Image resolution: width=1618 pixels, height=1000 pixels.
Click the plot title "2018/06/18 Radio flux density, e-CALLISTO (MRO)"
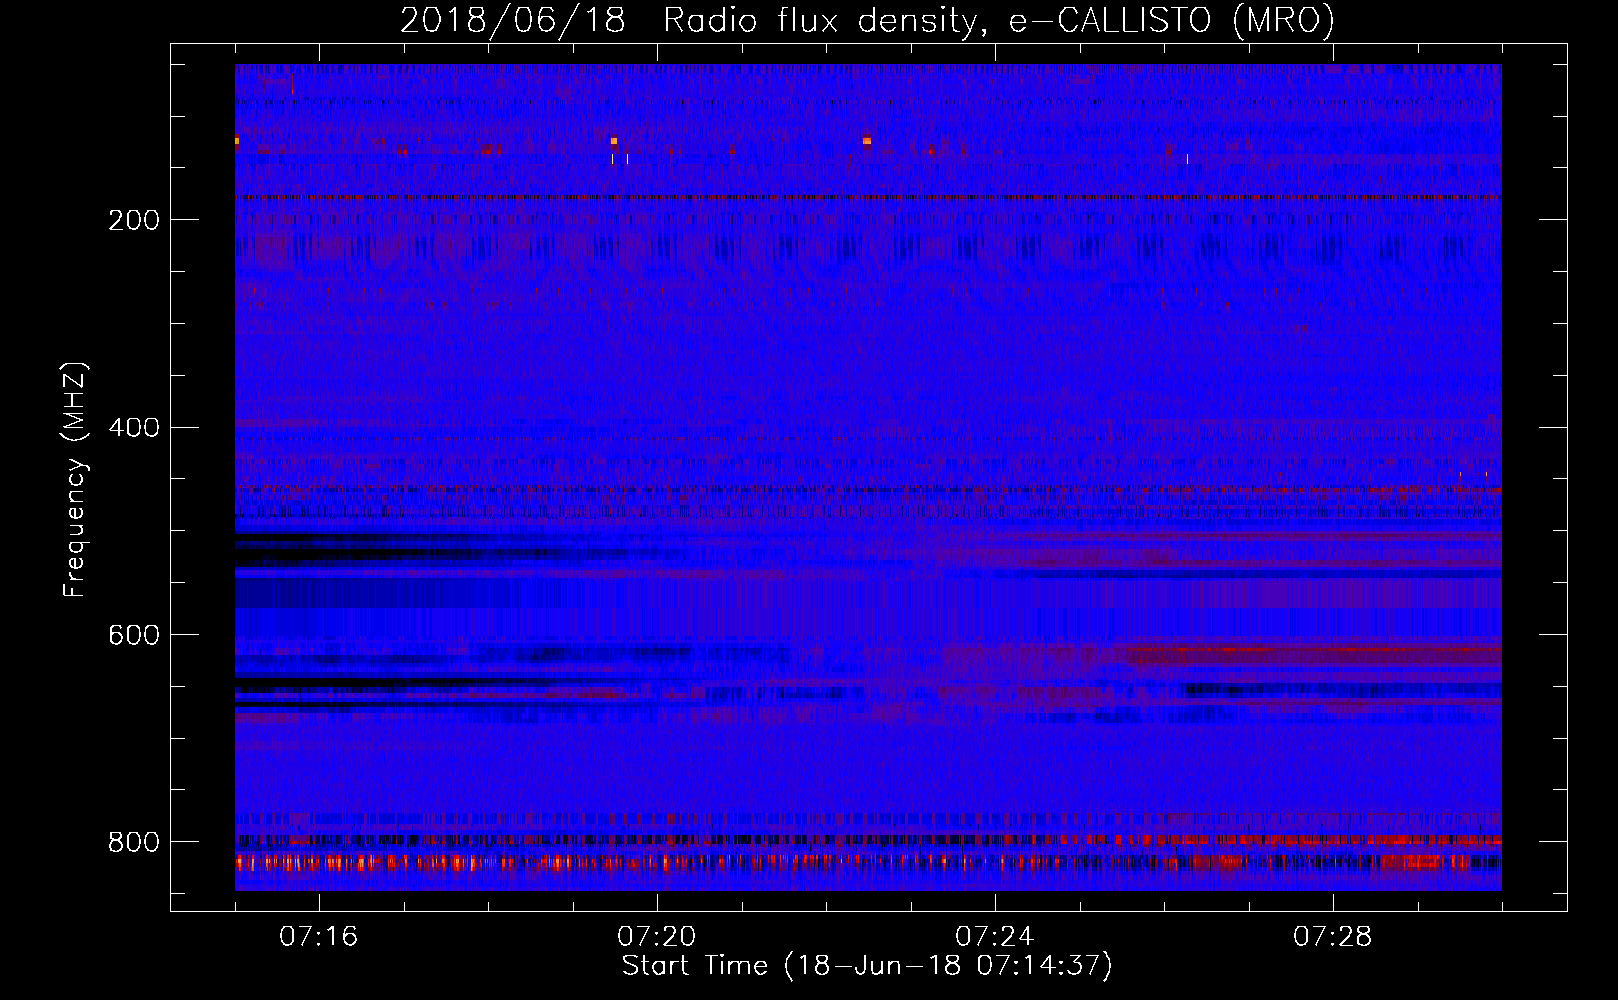[867, 20]
